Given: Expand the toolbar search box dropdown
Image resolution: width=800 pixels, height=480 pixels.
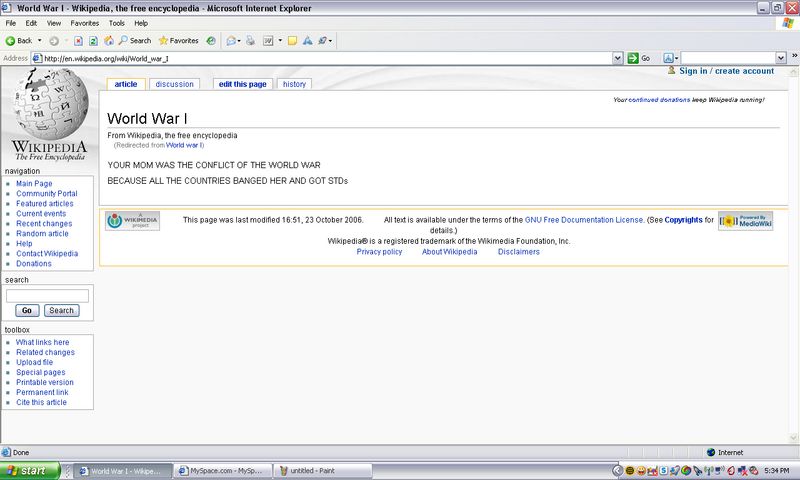Looking at the screenshot, I should (781, 58).
